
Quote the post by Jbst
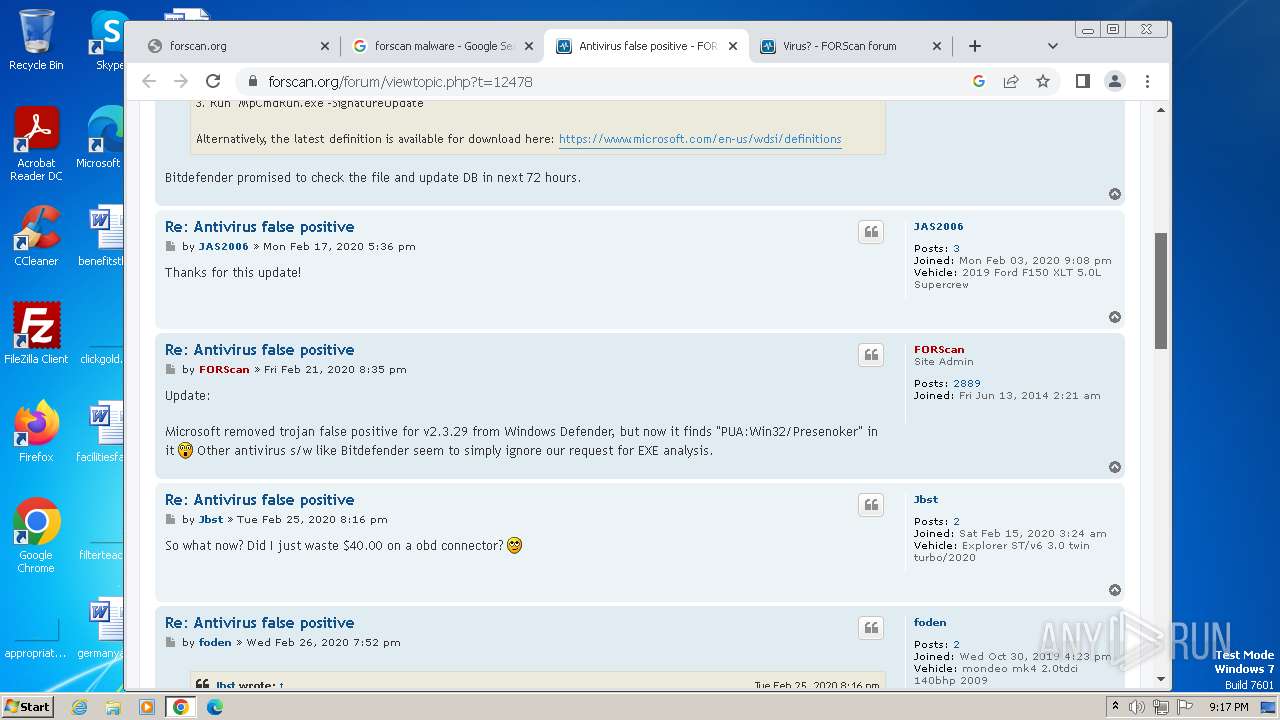tap(871, 505)
